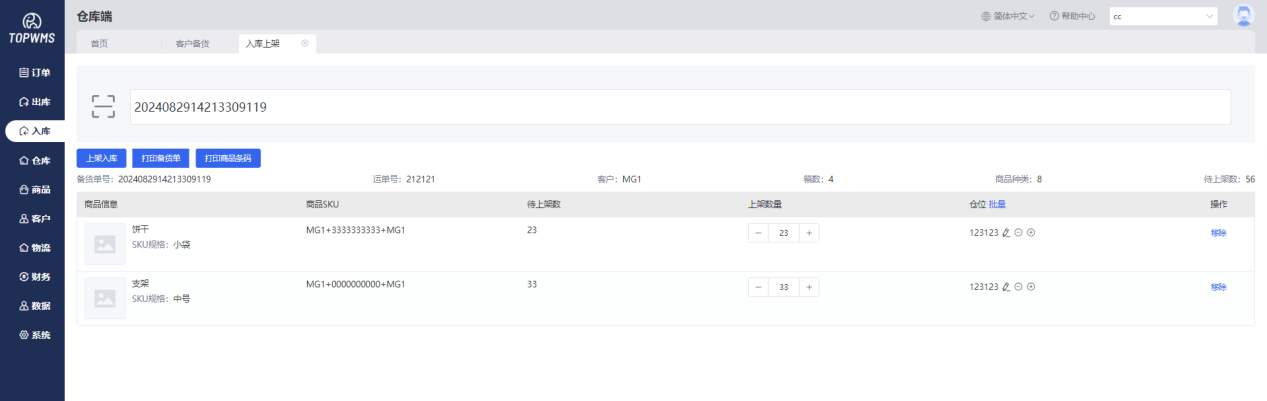Click the 上架入库 button
Viewport: 1267px width, 401px height.
click(101, 158)
